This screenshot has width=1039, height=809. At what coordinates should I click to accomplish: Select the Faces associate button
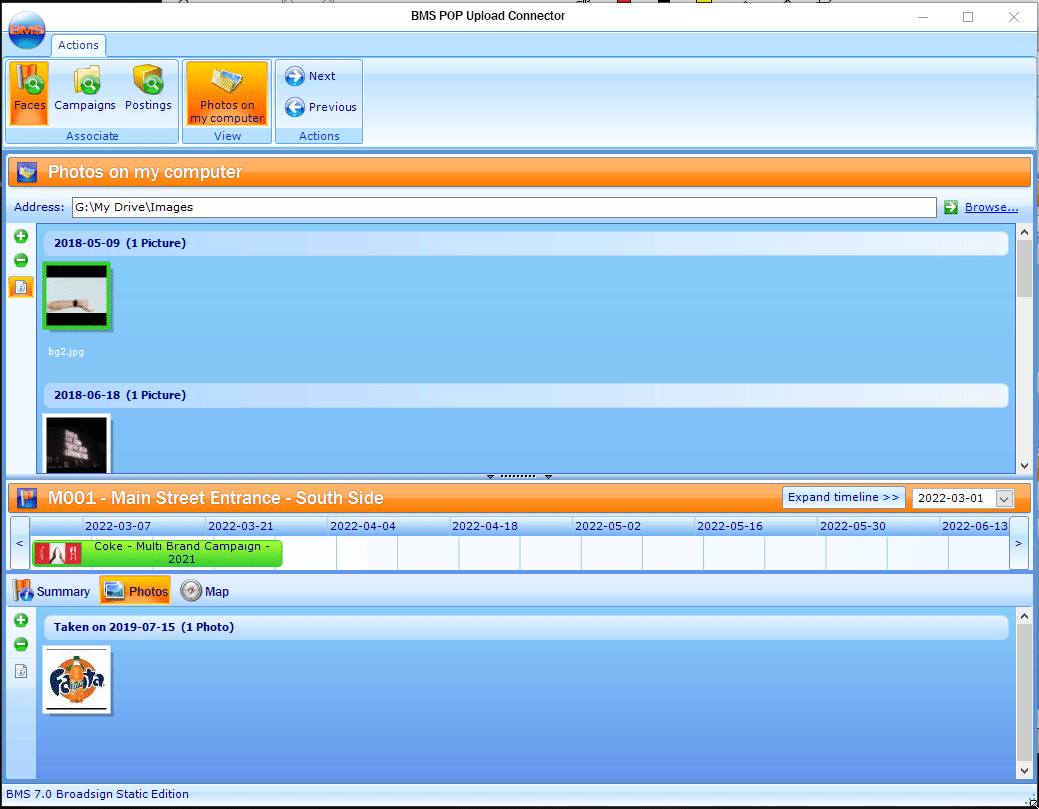pyautogui.click(x=29, y=93)
